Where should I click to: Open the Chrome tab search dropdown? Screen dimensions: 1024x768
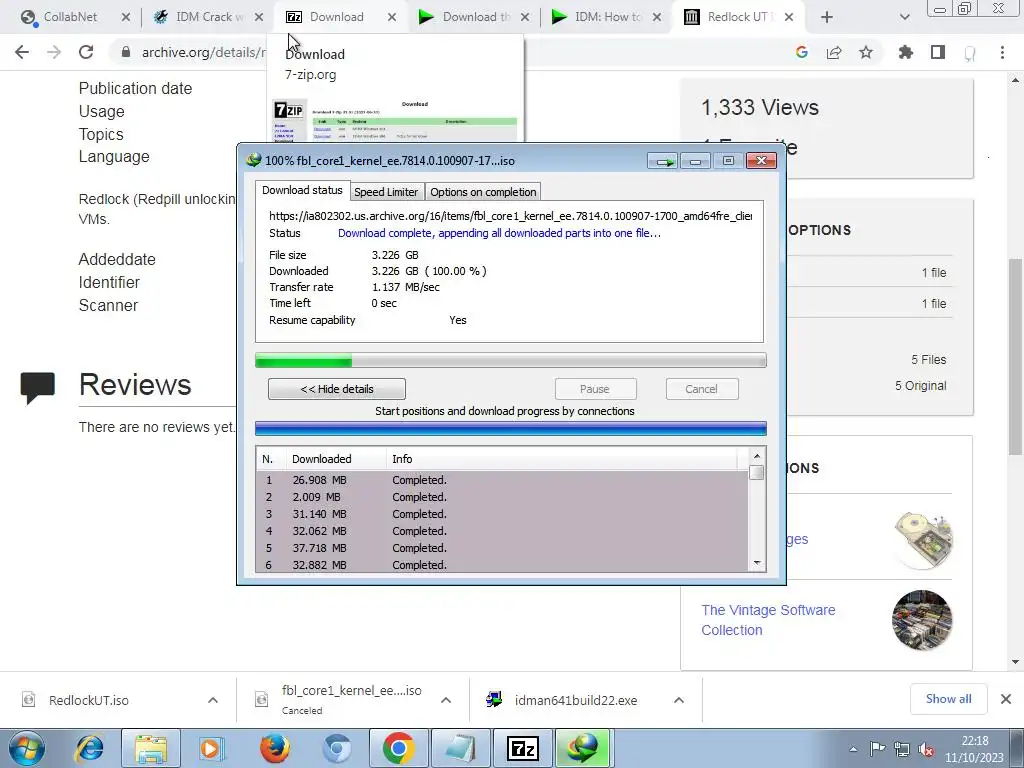pos(904,18)
